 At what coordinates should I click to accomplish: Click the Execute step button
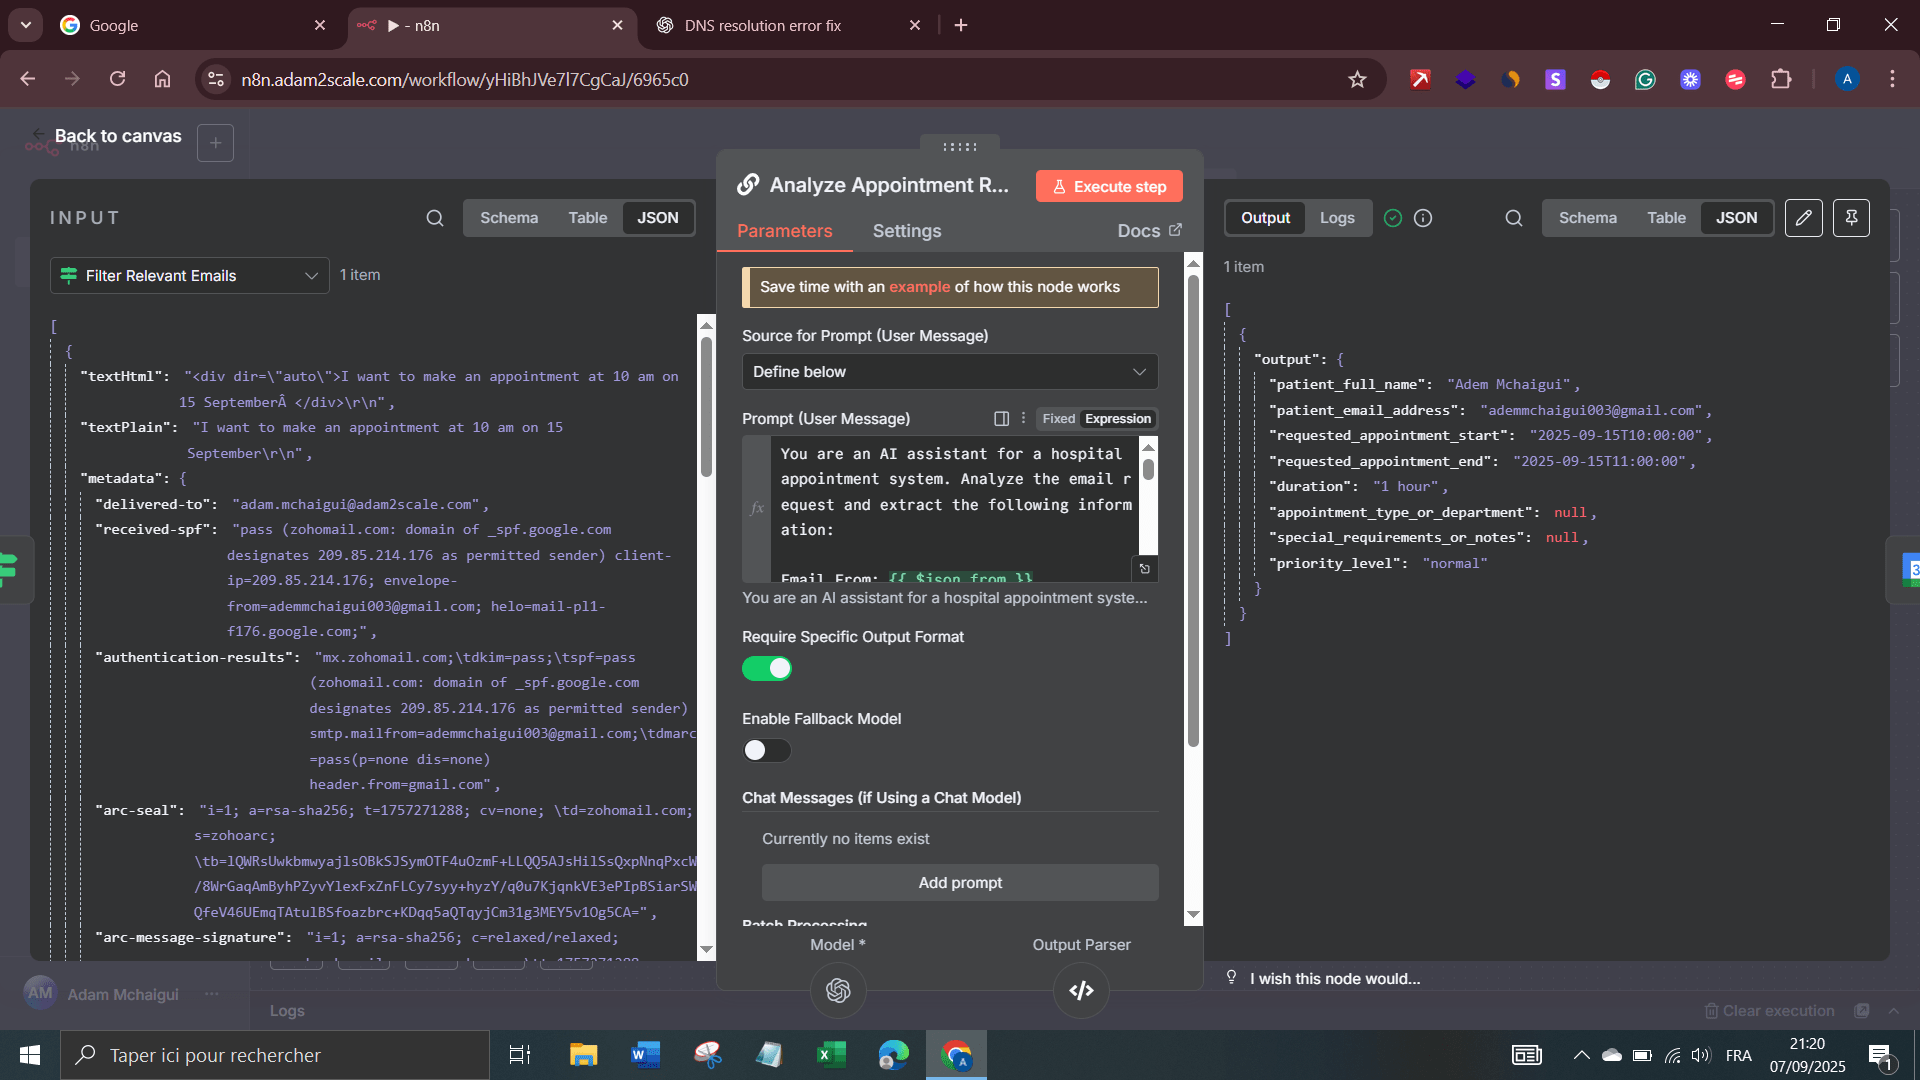(1109, 187)
